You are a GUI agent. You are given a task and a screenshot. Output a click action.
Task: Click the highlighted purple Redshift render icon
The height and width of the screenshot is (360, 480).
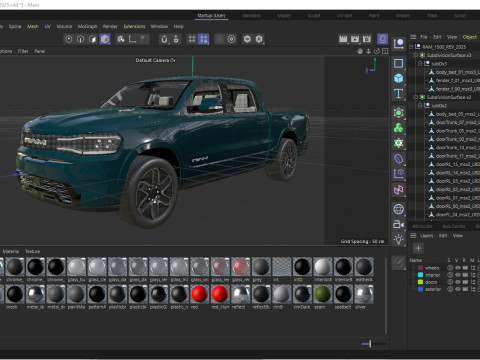[x=382, y=39]
